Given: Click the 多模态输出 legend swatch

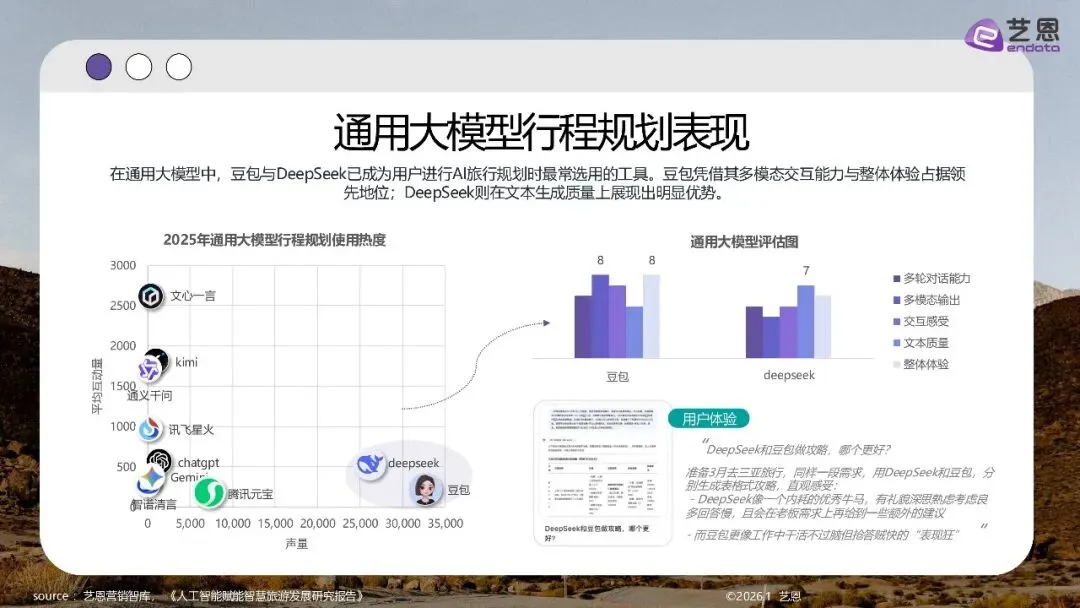Looking at the screenshot, I should point(897,300).
